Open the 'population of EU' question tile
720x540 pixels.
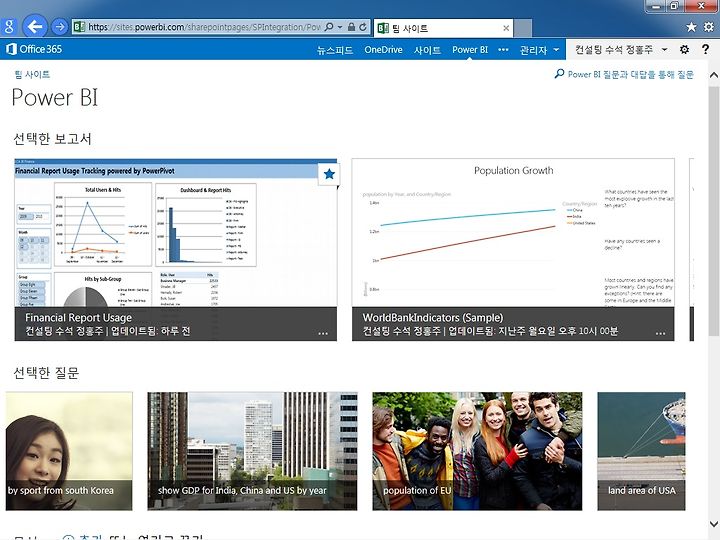point(477,451)
